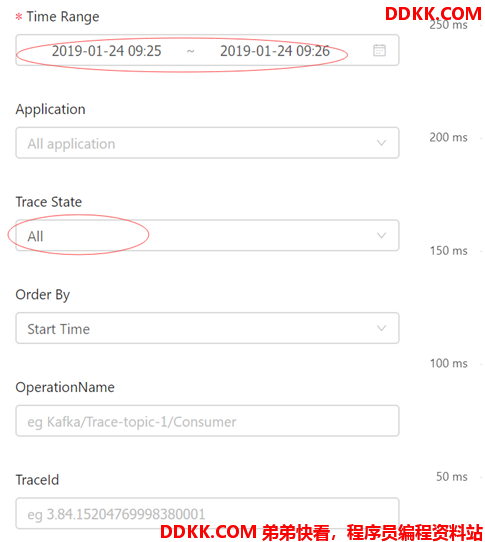
Task: Click the start date 2019-01-24 09:25
Action: 106,51
